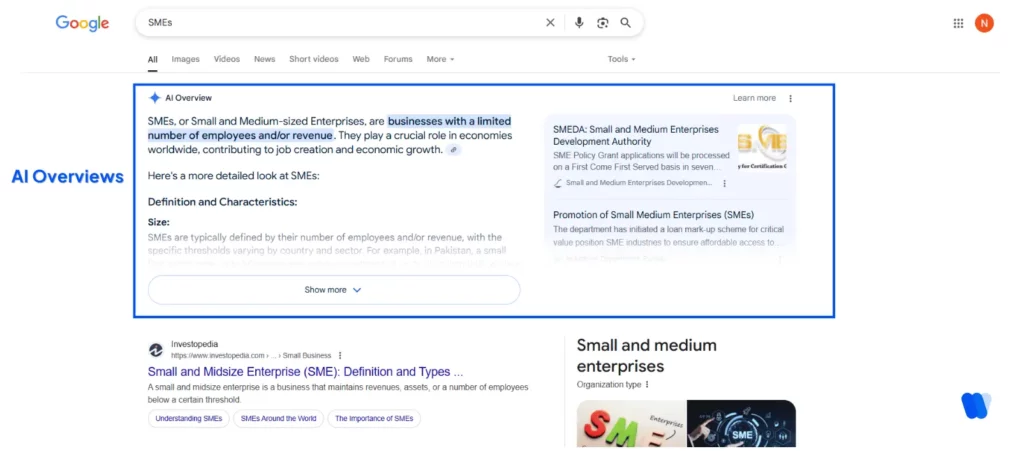Image resolution: width=1024 pixels, height=451 pixels.
Task: Click the AI Overview sparkle icon
Action: click(x=154, y=98)
